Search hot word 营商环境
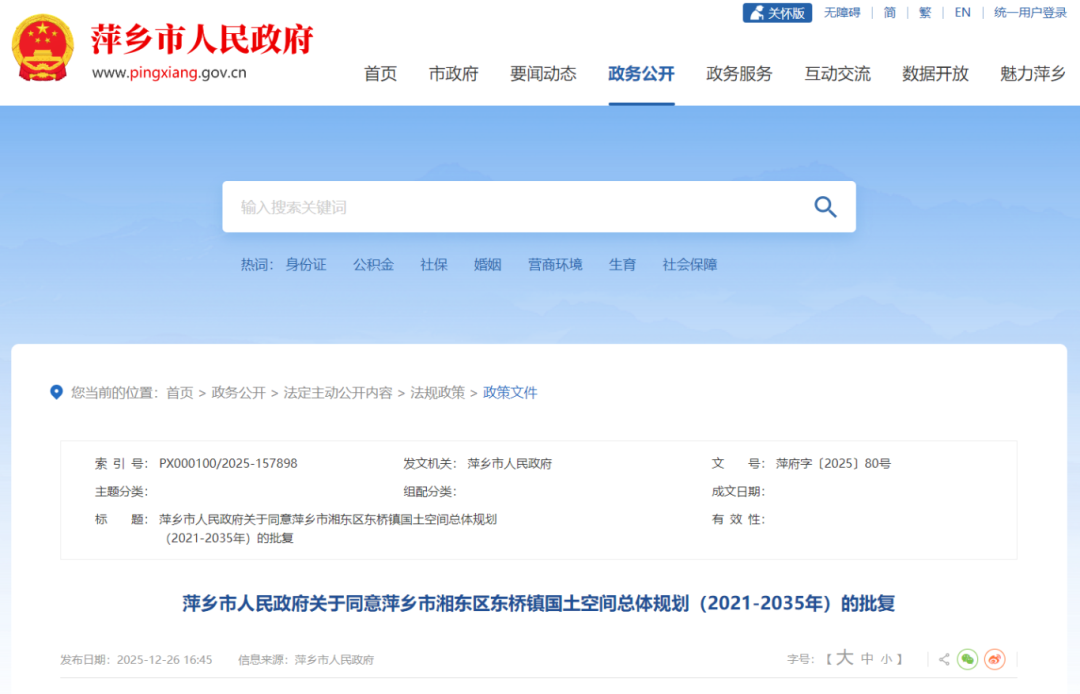This screenshot has height=694, width=1080. pos(555,264)
